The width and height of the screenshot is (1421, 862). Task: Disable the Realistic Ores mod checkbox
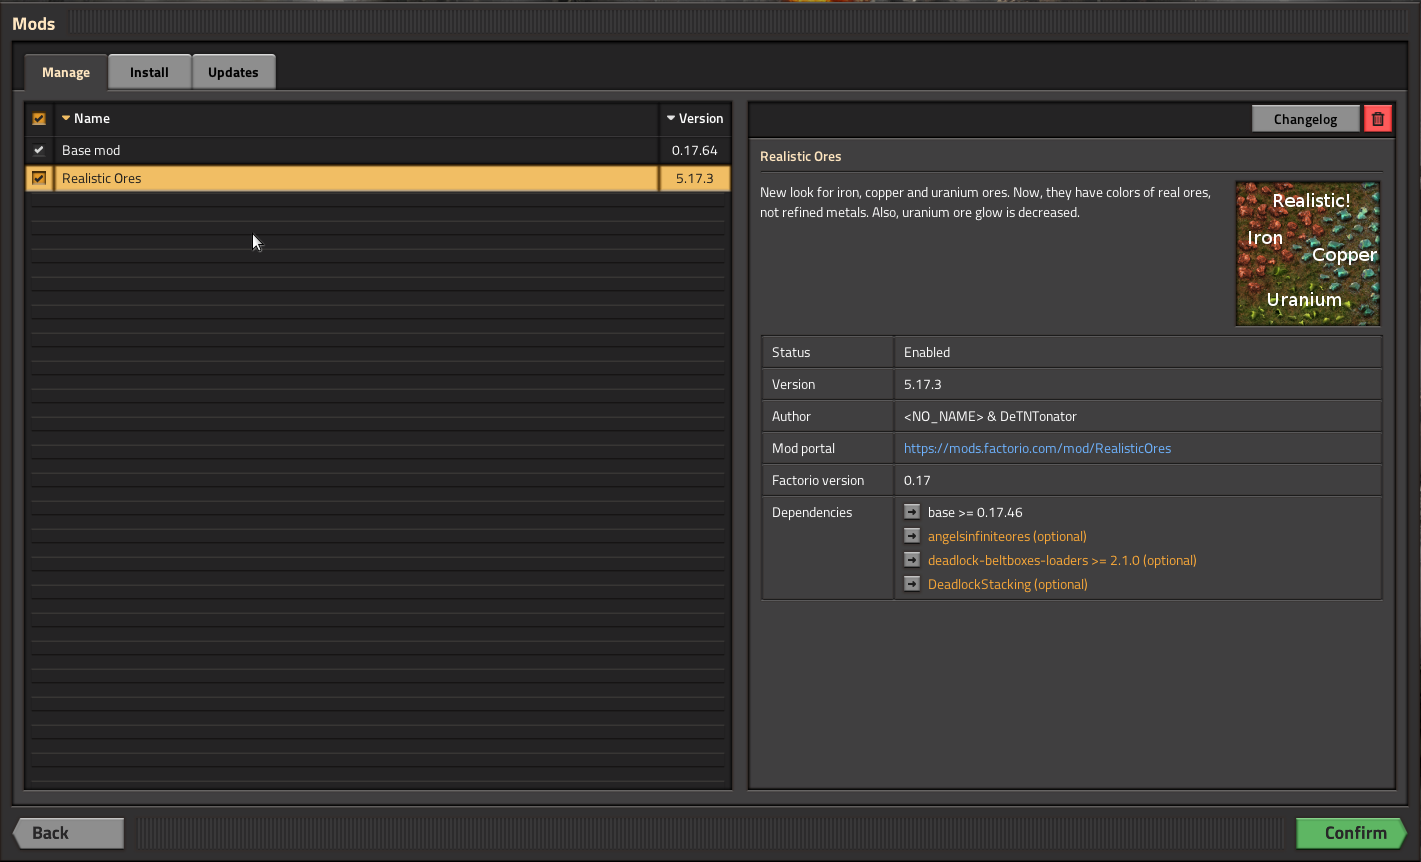[x=39, y=178]
